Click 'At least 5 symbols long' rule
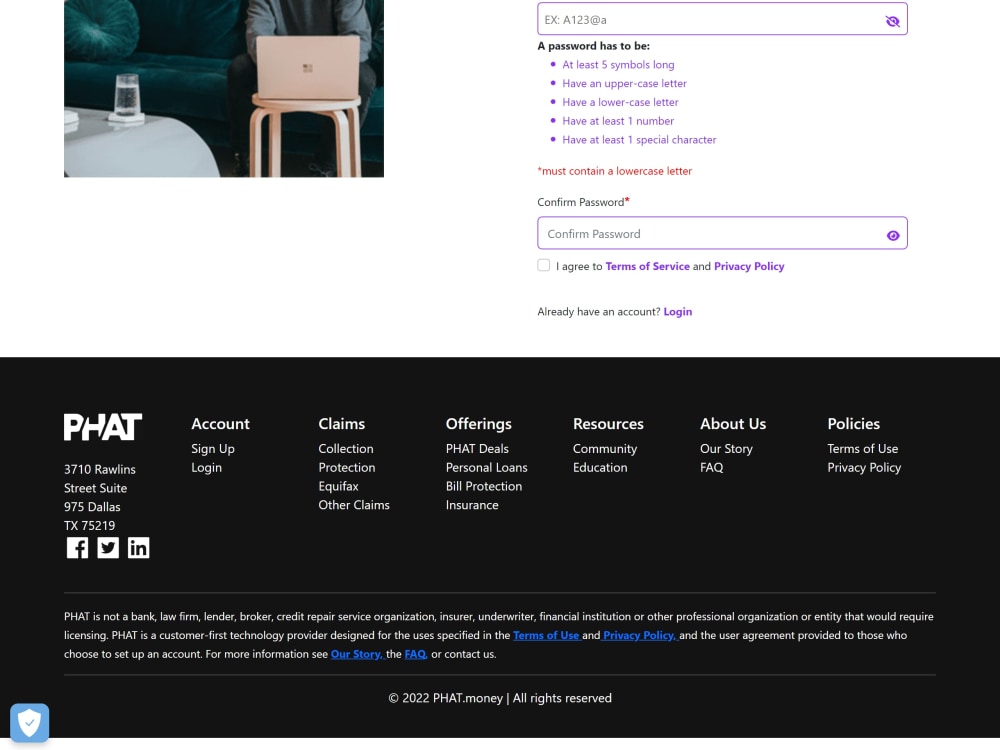Image resolution: width=1000 pixels, height=750 pixels. click(618, 65)
